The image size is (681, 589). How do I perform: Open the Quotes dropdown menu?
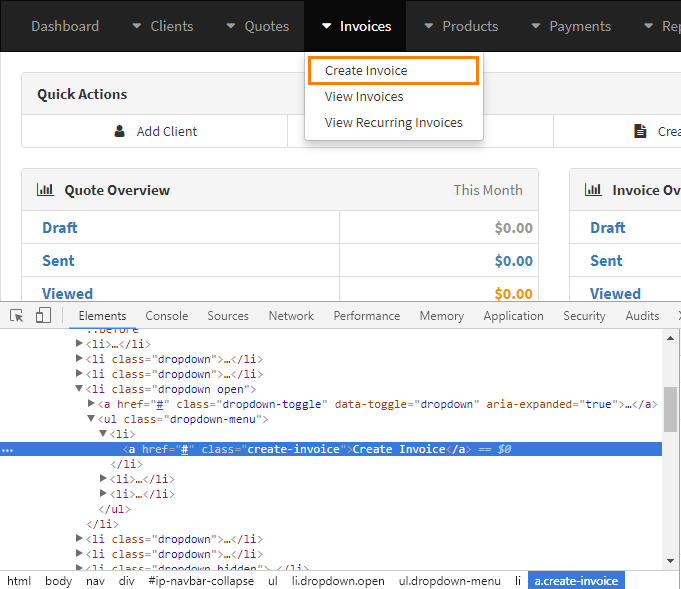tap(258, 26)
